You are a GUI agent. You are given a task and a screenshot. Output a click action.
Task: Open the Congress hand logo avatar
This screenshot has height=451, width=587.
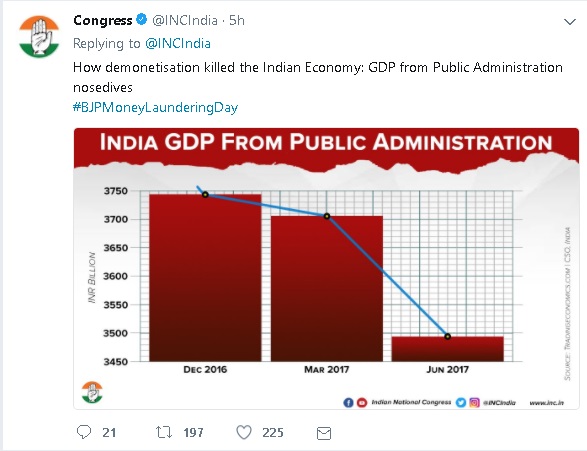[39, 36]
